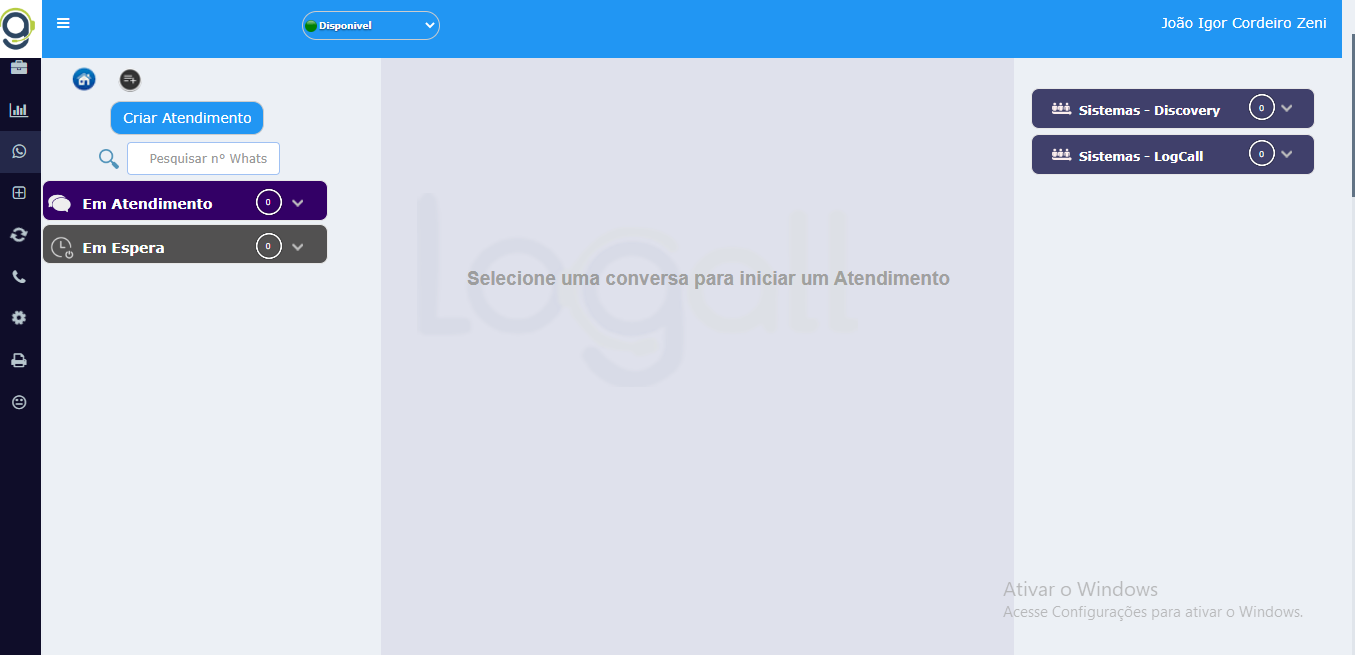Click the Sistemas - Discovery label
This screenshot has height=655, width=1355.
pyautogui.click(x=1149, y=110)
